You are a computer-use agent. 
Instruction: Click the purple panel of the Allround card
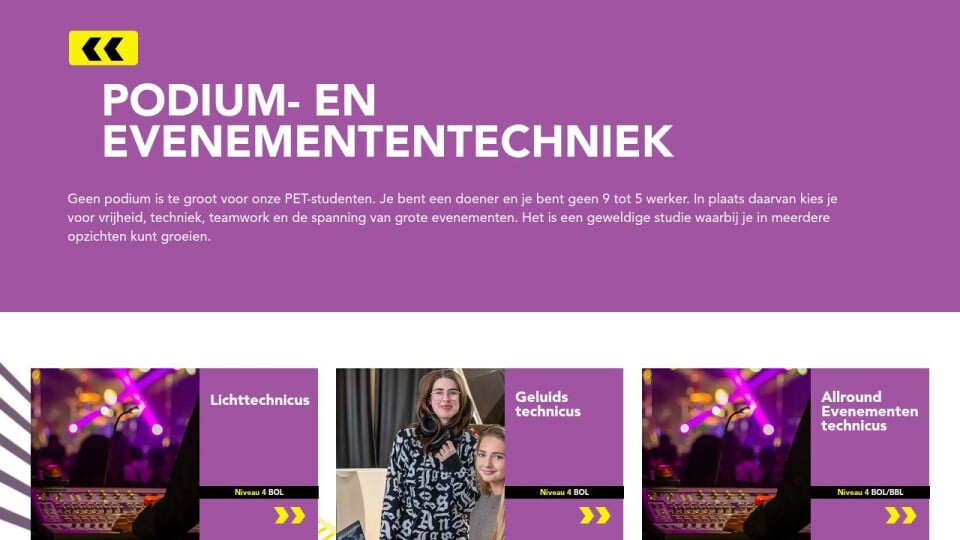click(870, 459)
